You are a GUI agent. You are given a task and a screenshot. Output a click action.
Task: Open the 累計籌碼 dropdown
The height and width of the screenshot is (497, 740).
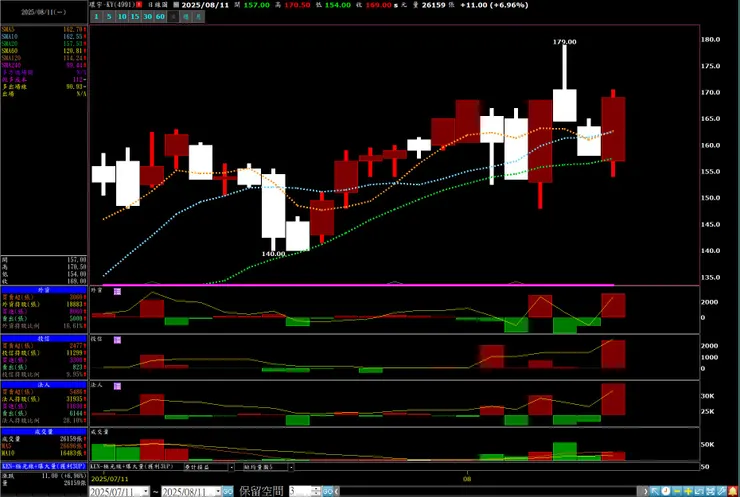[231, 467]
